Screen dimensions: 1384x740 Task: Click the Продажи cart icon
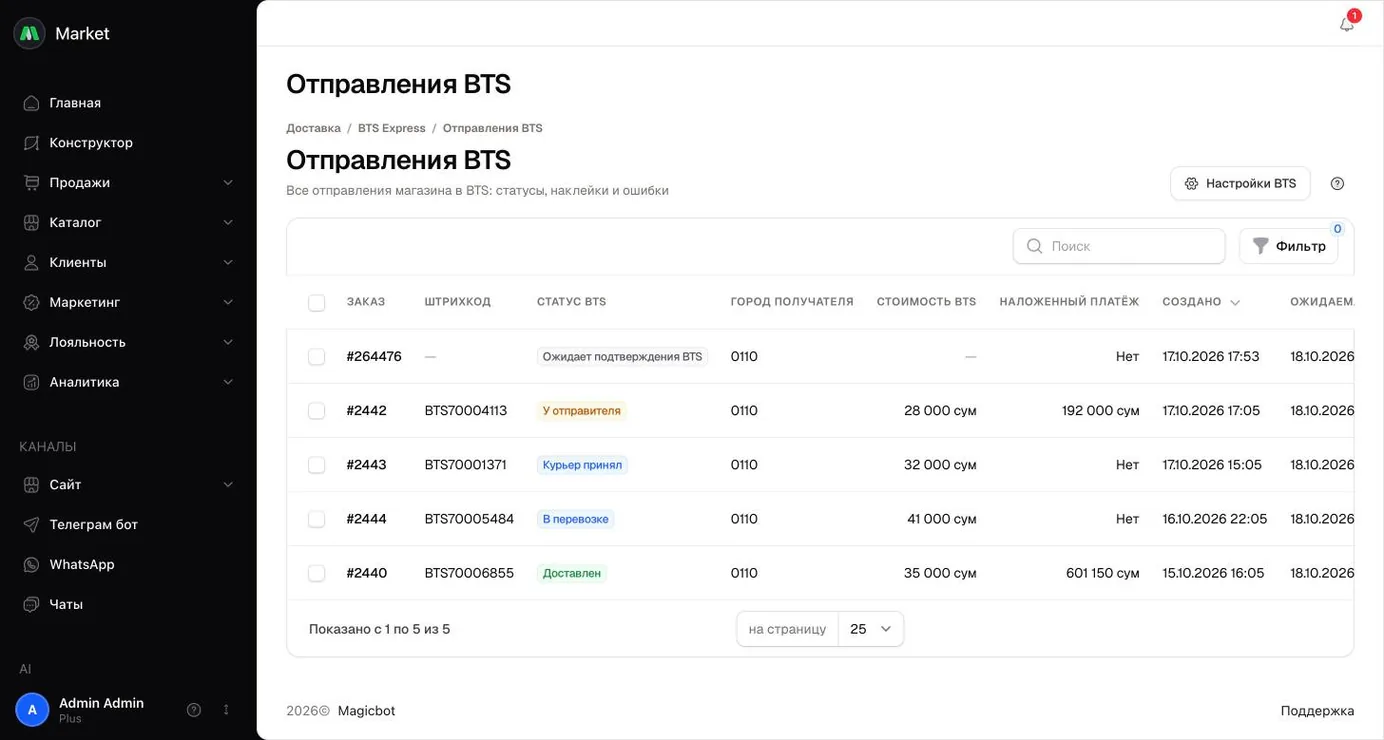coord(31,183)
